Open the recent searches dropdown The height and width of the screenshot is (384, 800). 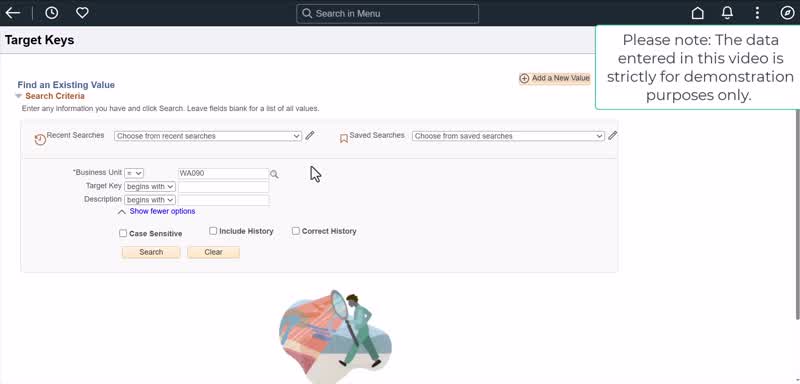208,136
